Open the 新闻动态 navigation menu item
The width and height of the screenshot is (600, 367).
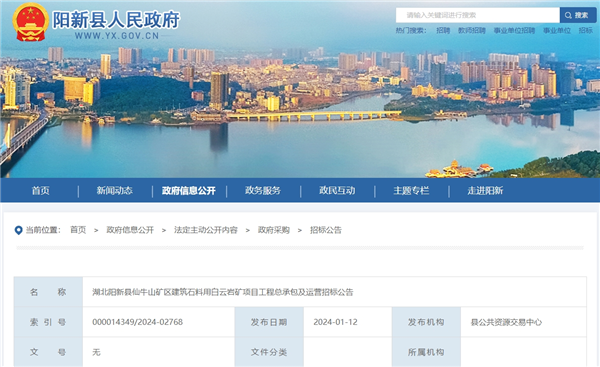[114, 191]
